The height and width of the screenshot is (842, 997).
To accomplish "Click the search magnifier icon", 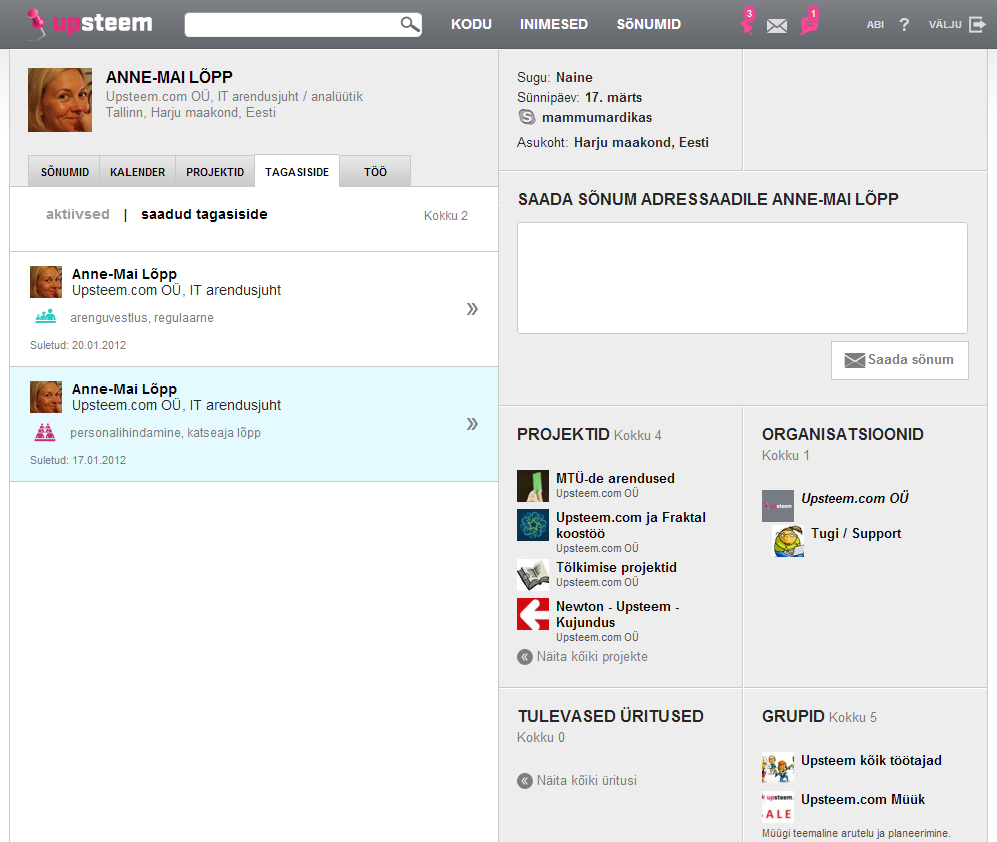I will click(410, 24).
